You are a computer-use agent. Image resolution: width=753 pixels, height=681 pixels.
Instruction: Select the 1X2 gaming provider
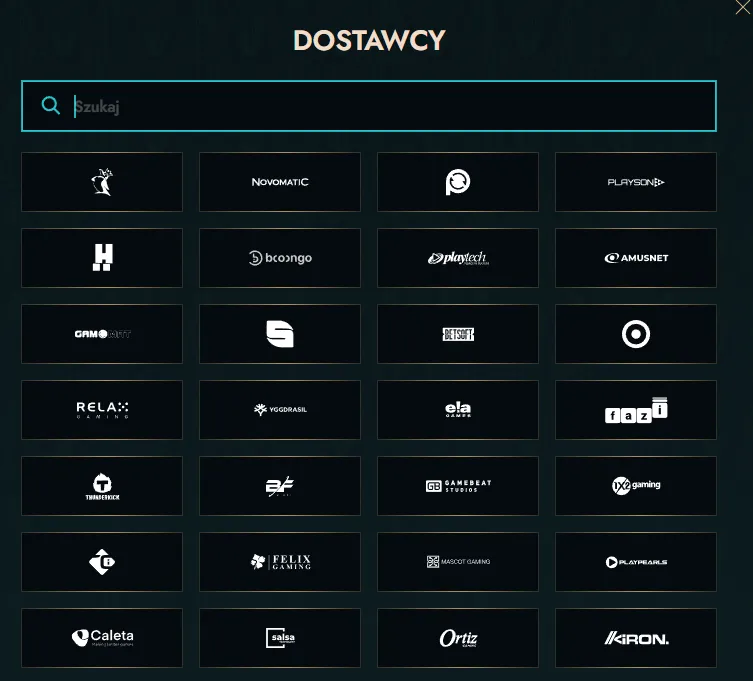(x=636, y=486)
